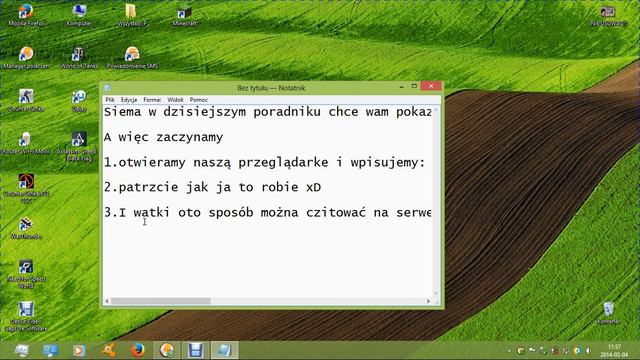Click the action center flag tray icon
This screenshot has height=360, width=640.
pyautogui.click(x=532, y=351)
